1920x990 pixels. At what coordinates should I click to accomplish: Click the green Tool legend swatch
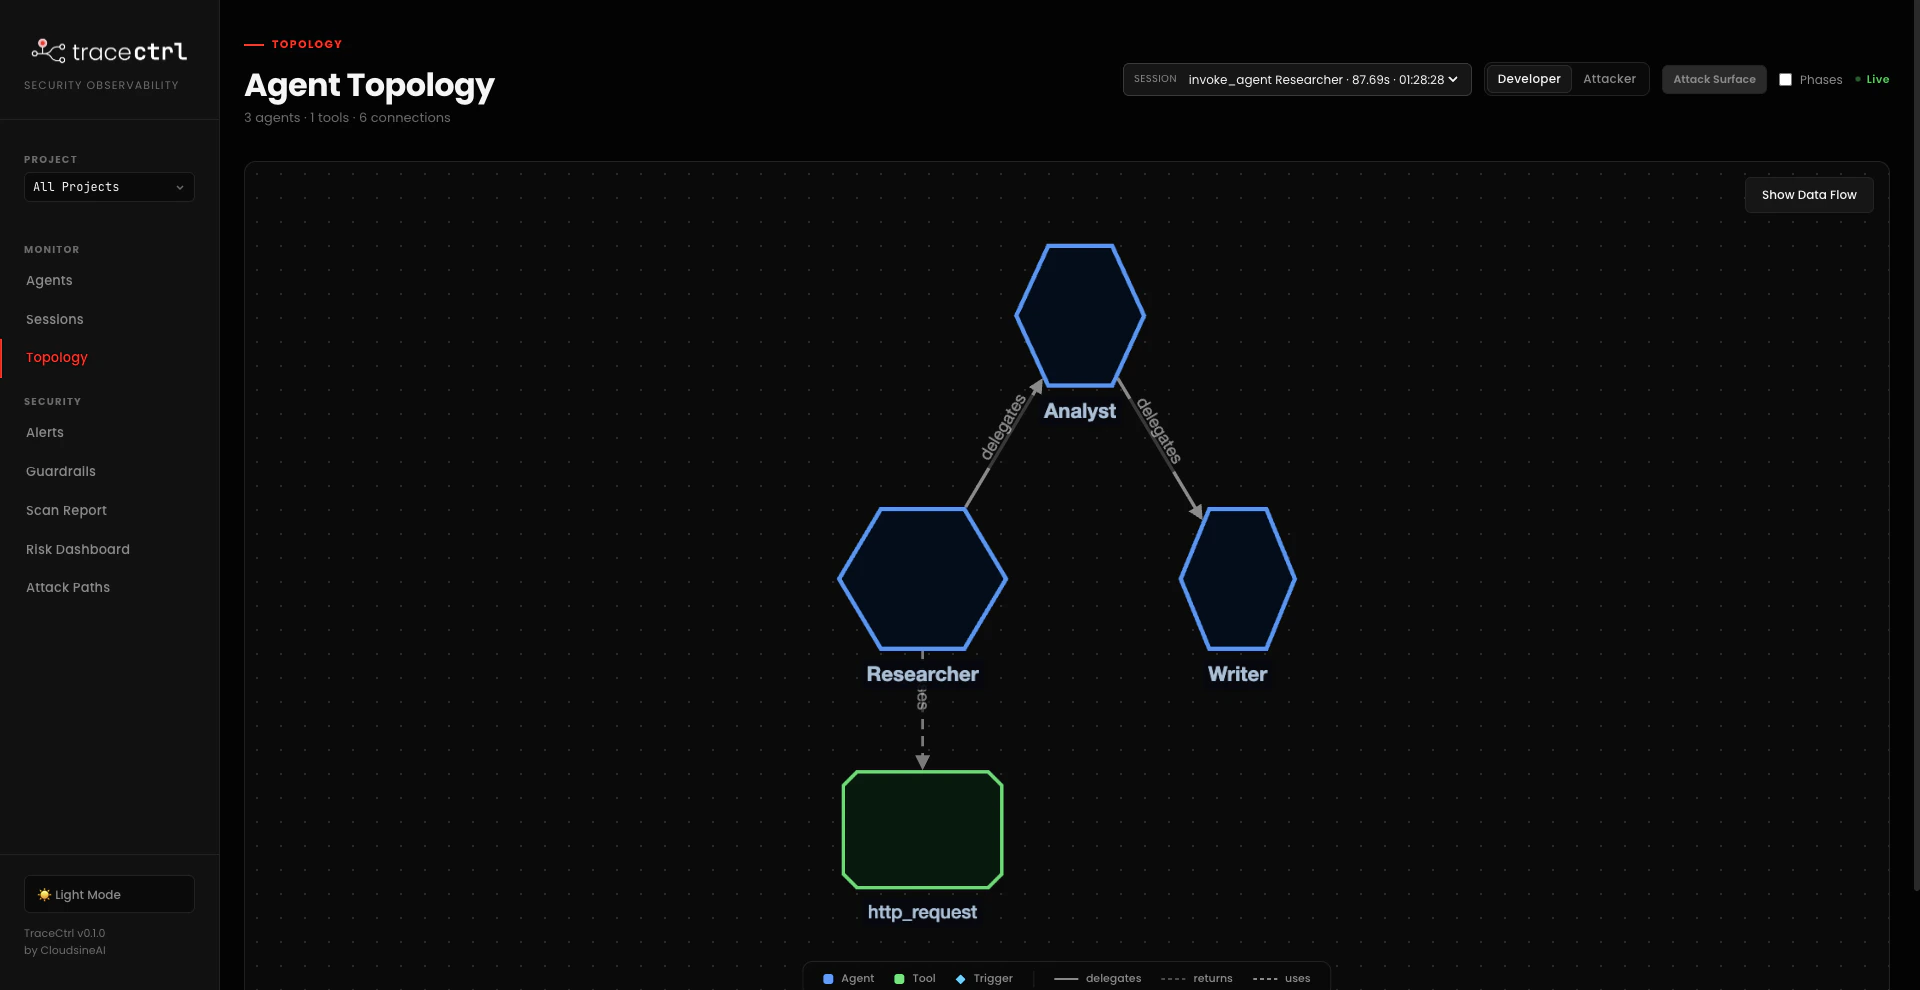coord(899,979)
